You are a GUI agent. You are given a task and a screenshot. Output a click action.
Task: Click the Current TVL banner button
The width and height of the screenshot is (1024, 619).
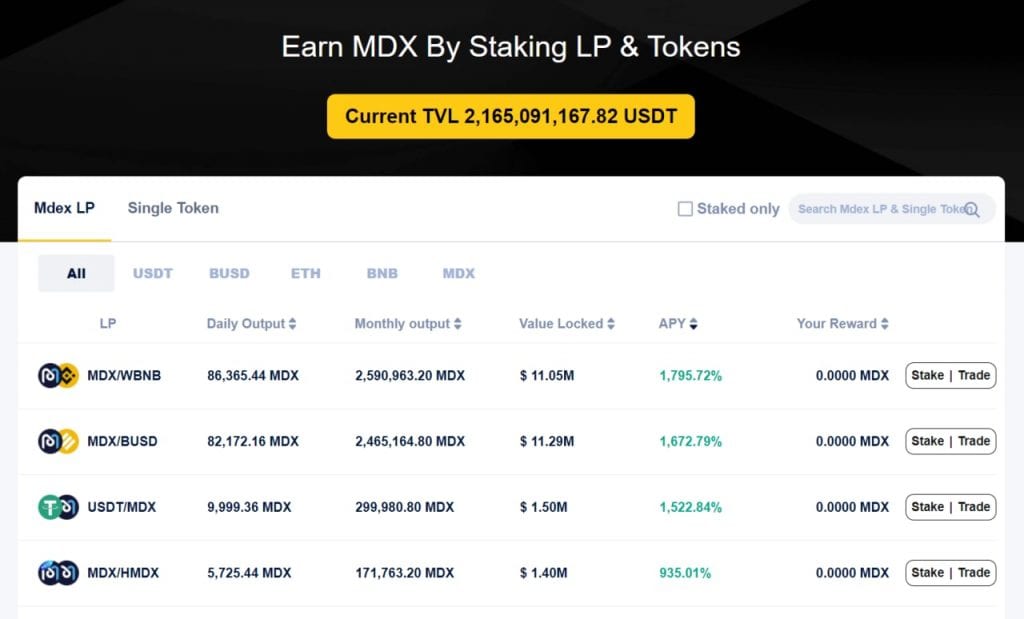point(511,115)
